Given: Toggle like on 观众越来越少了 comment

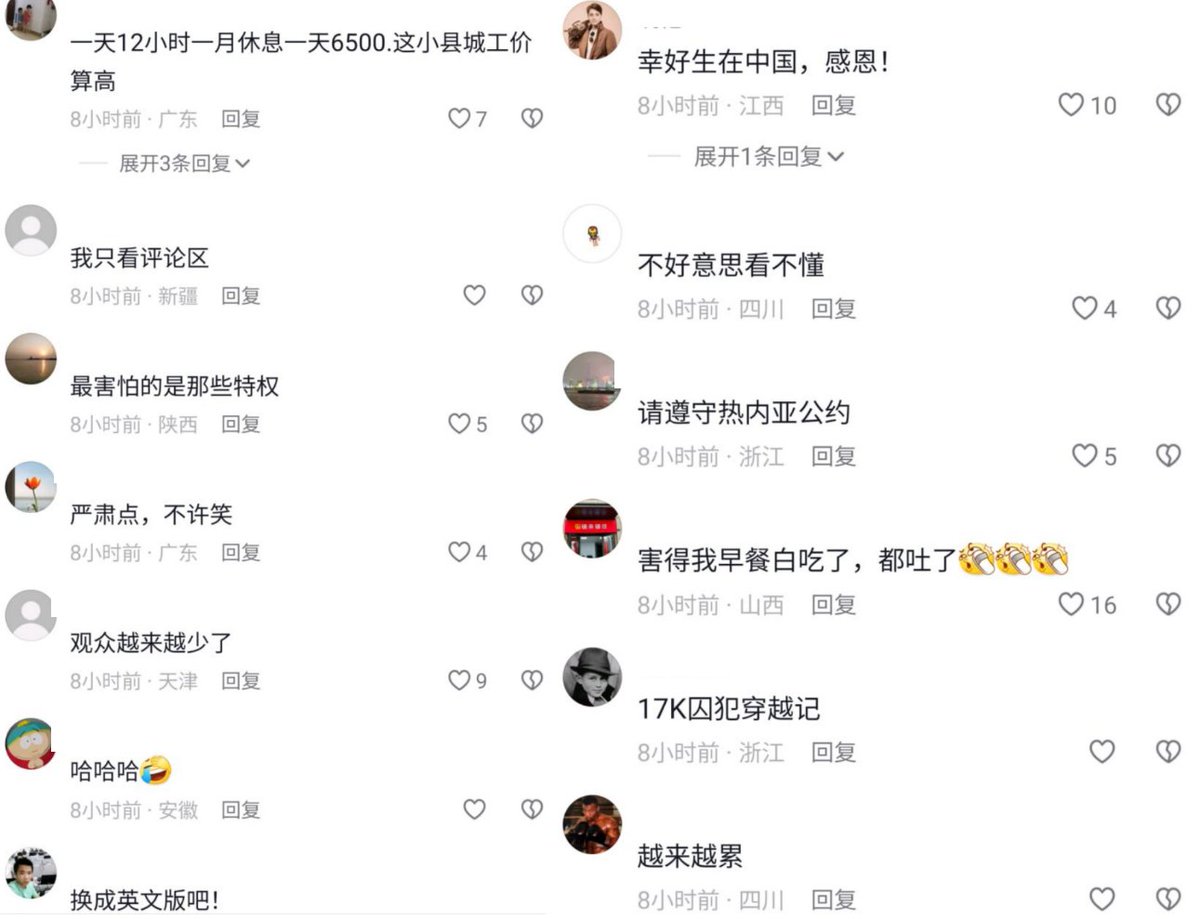Looking at the screenshot, I should 459,681.
